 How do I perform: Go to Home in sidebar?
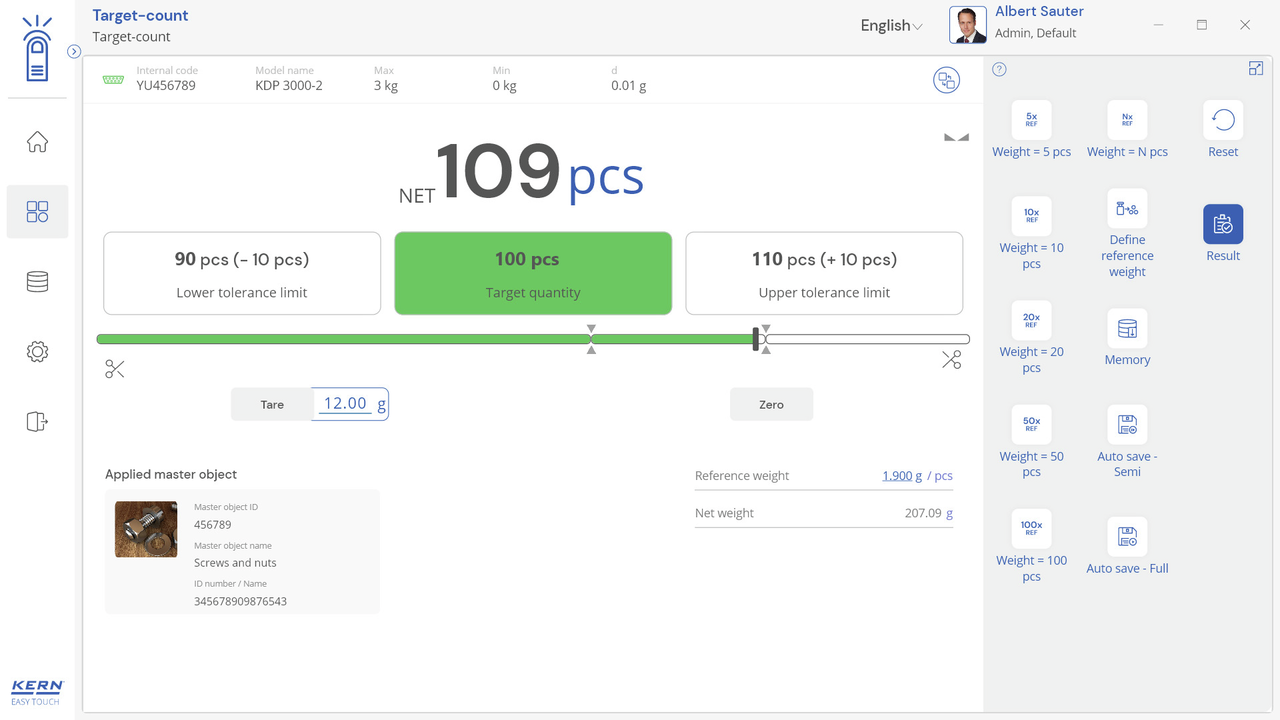click(x=37, y=142)
